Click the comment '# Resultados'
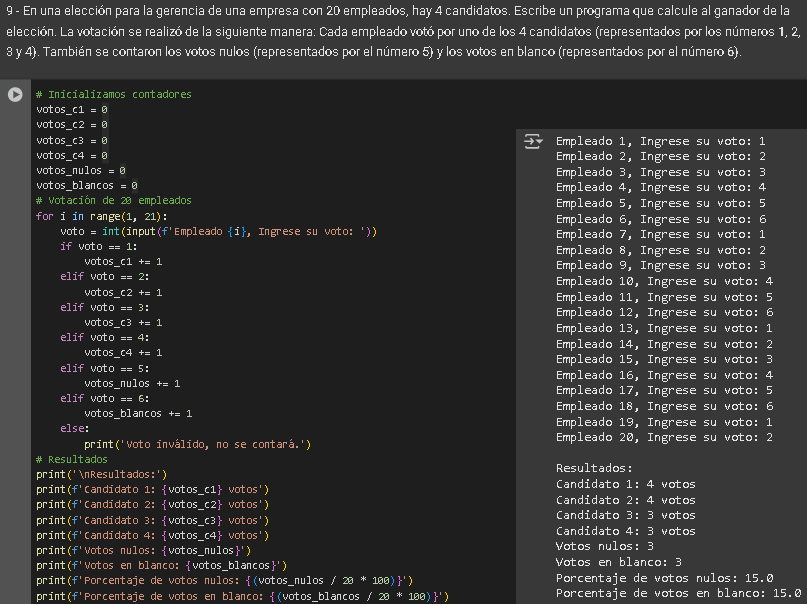The height and width of the screenshot is (604, 807). click(72, 459)
